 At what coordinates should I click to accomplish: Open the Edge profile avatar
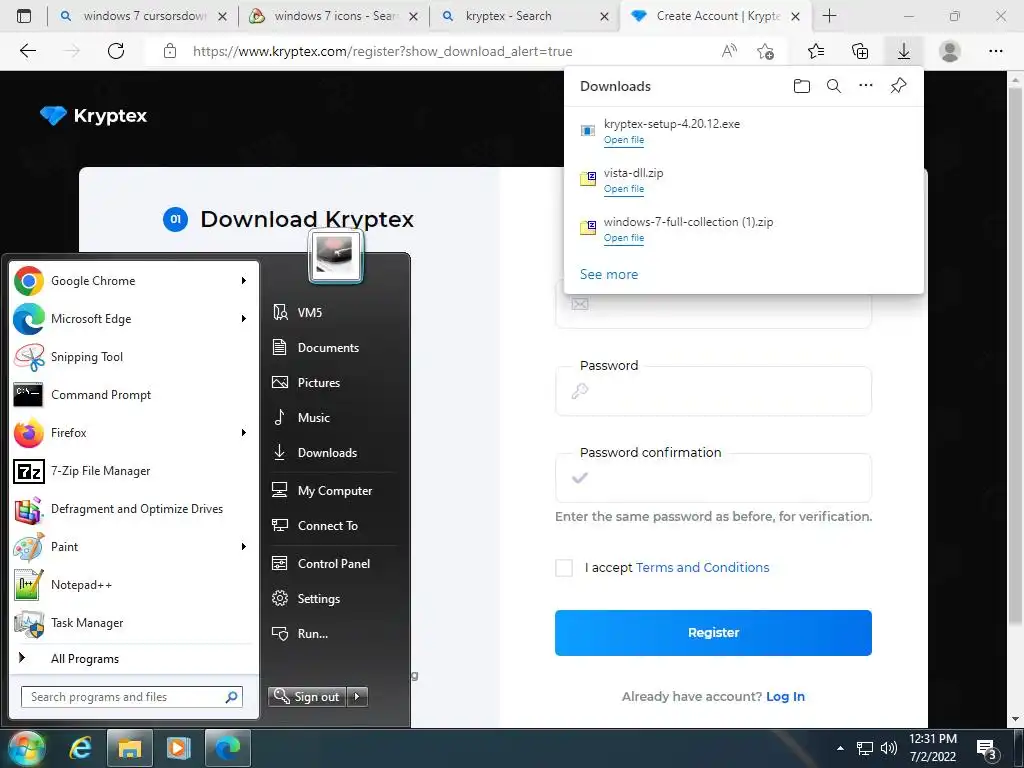(x=950, y=51)
